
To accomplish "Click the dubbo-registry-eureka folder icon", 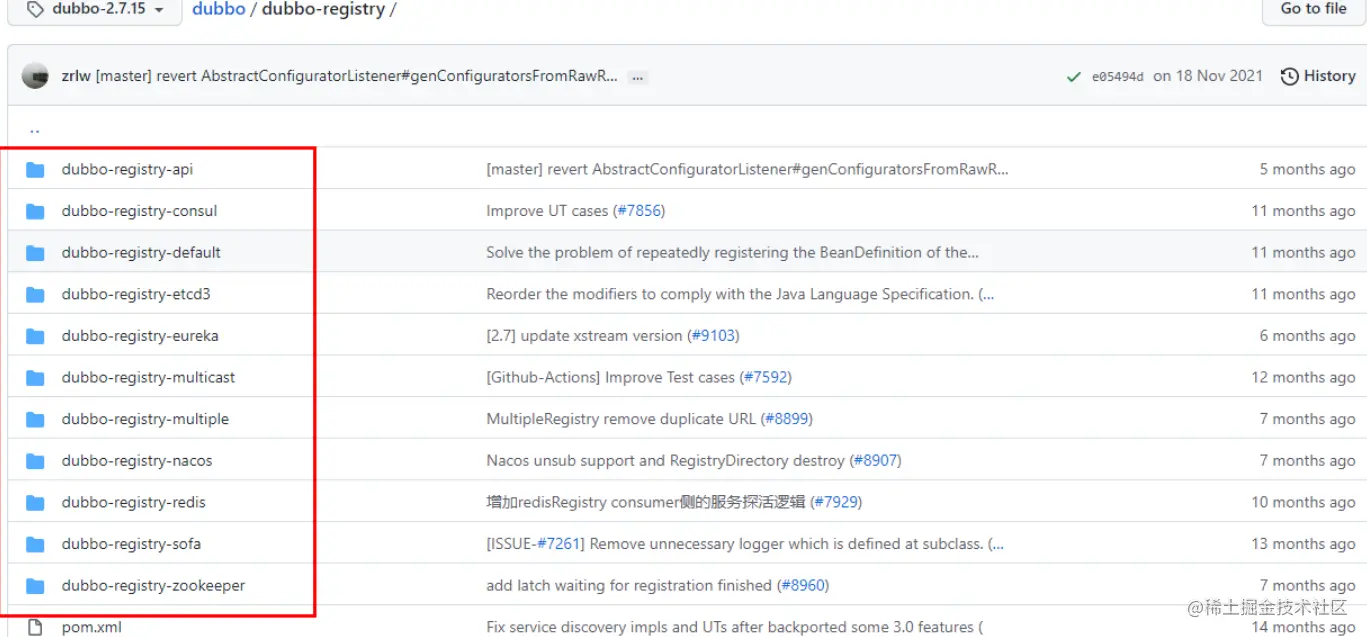I will click(x=35, y=336).
